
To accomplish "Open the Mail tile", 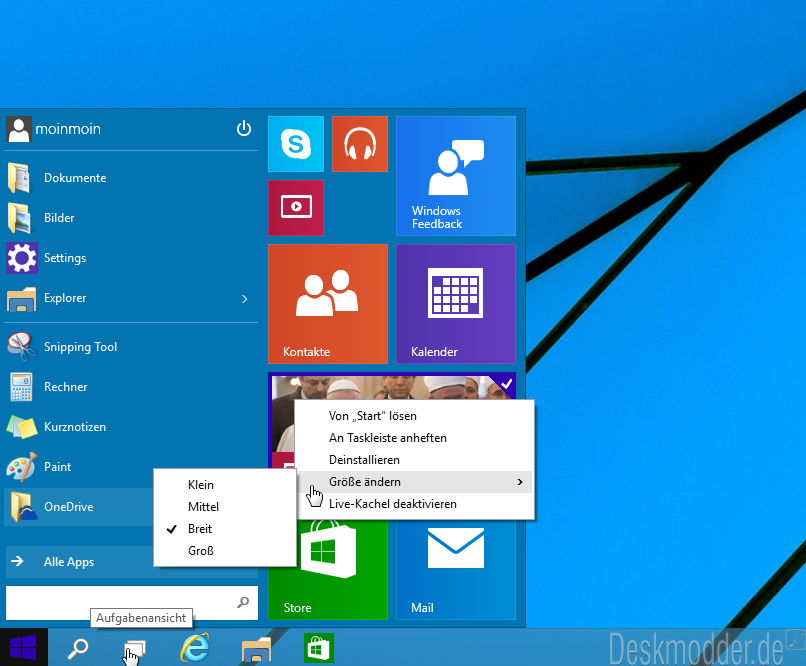I will pyautogui.click(x=456, y=569).
